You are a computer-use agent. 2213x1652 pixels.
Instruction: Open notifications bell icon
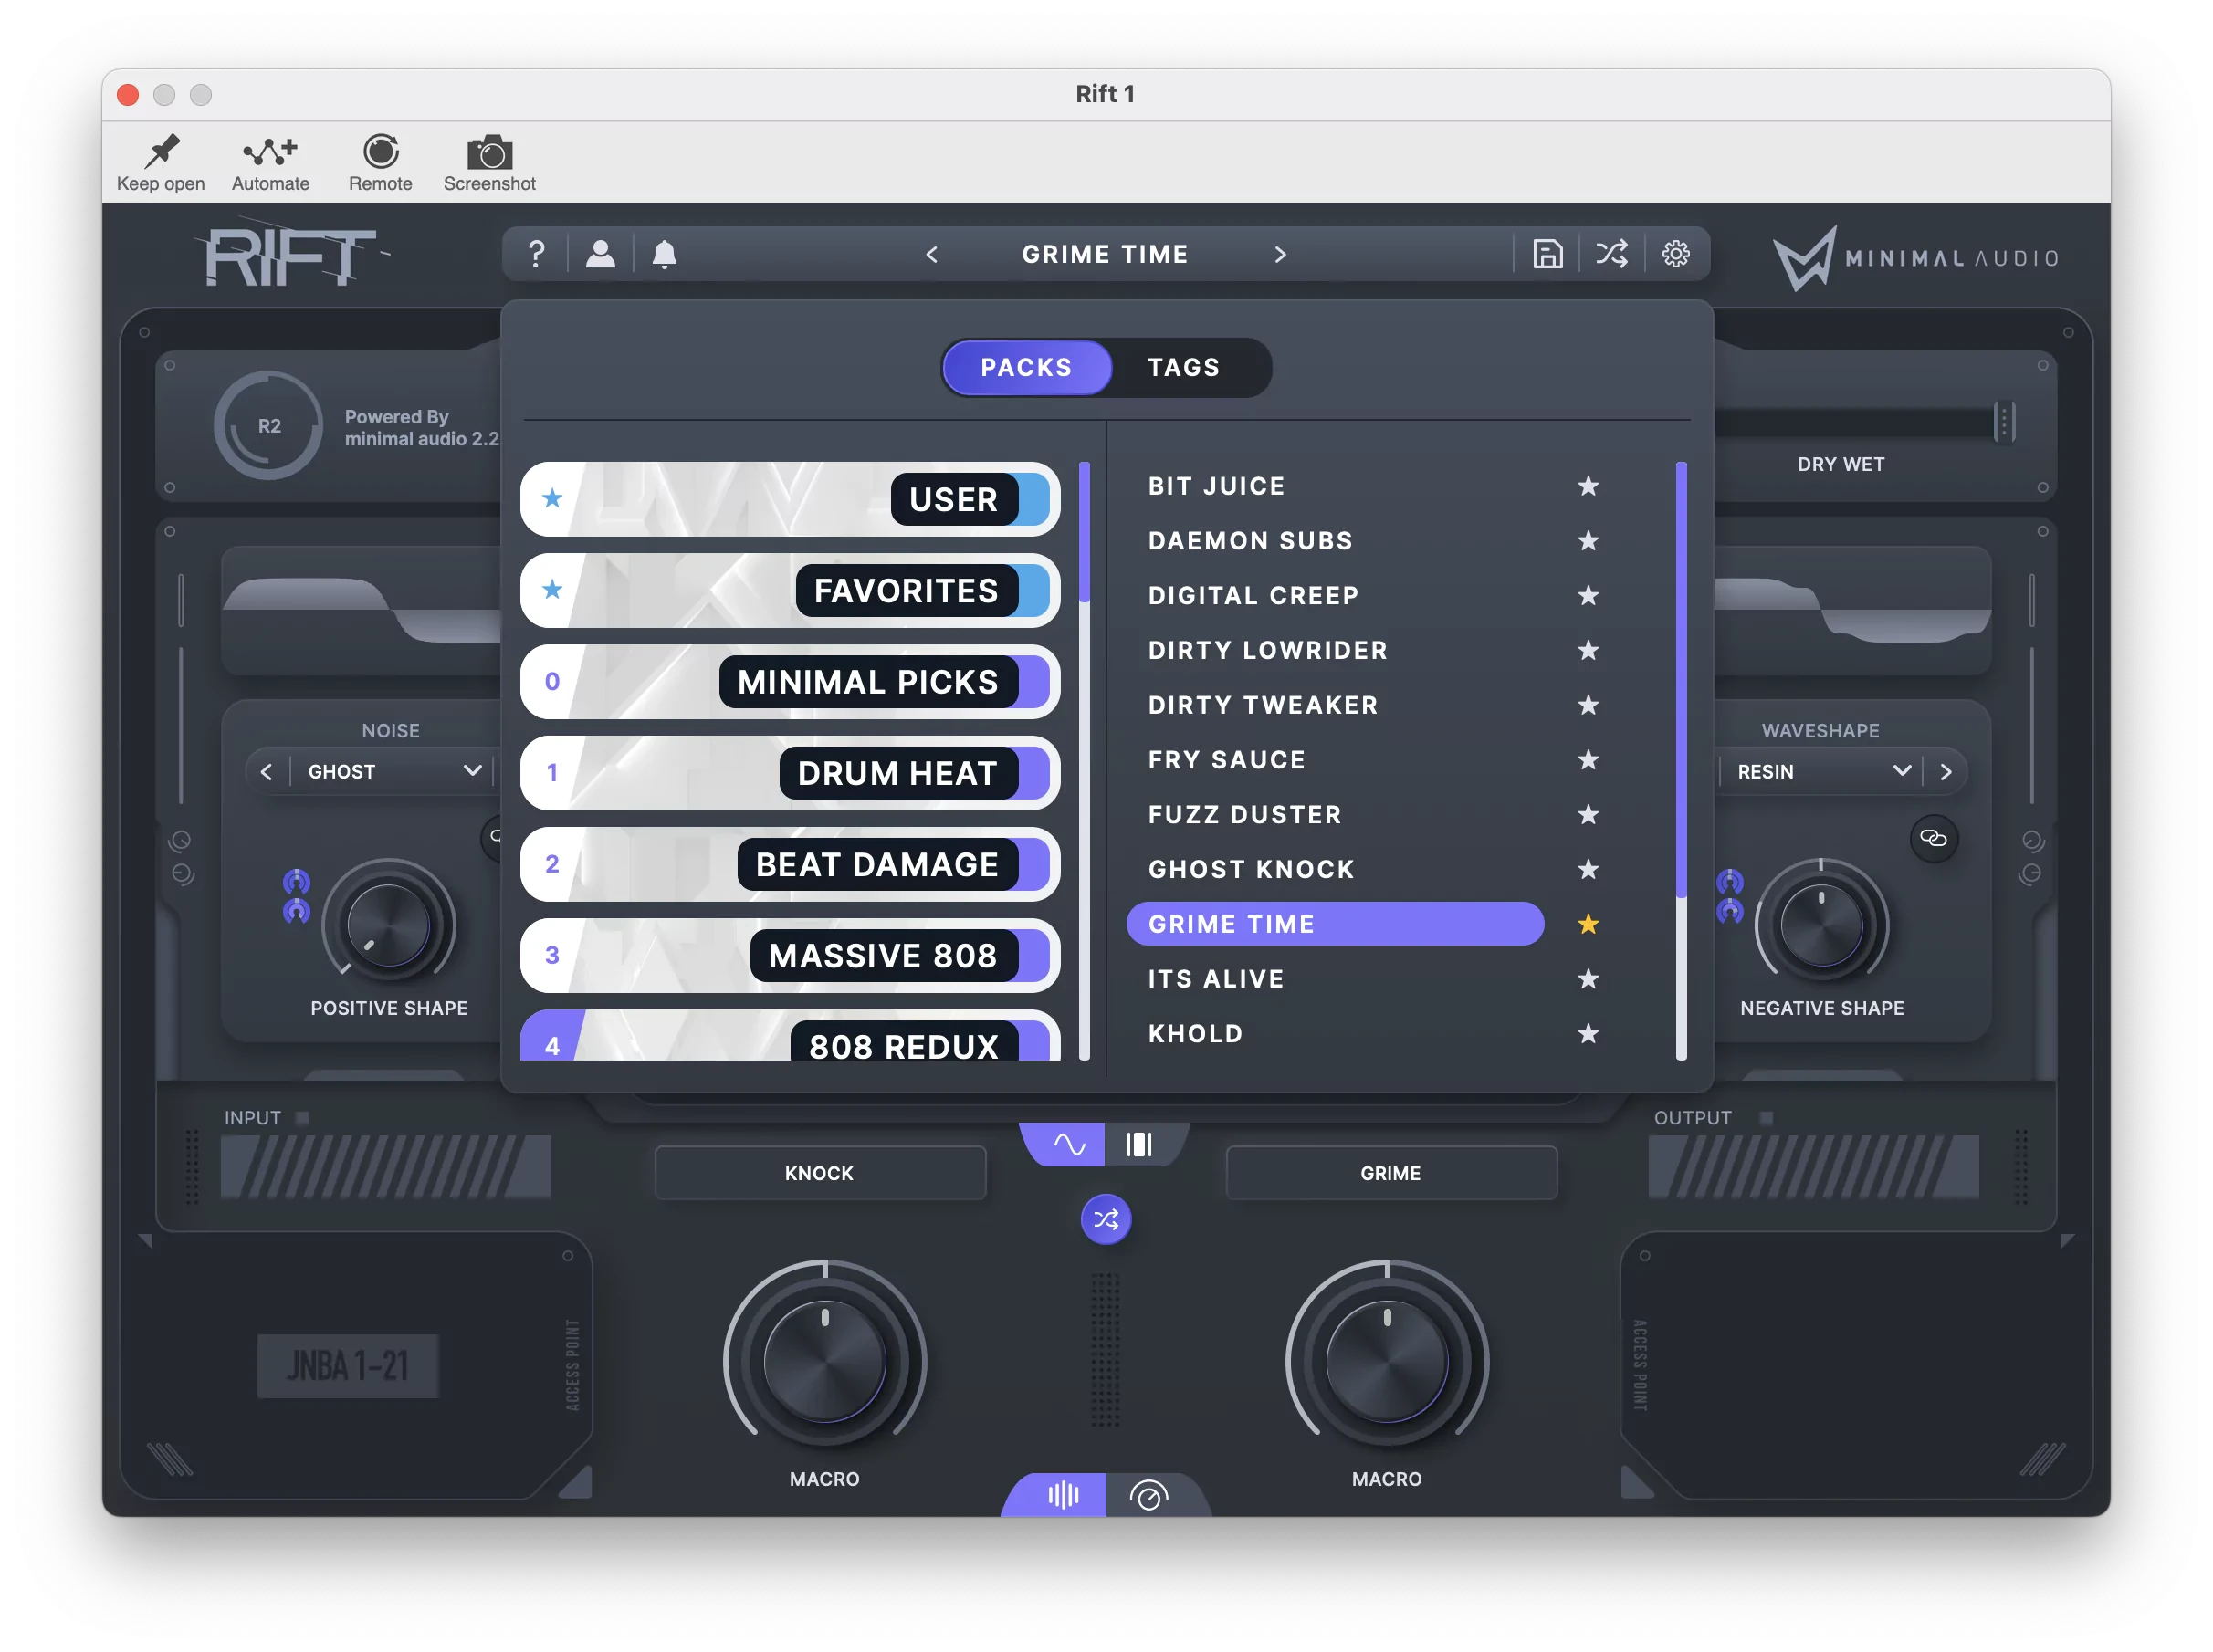664,254
